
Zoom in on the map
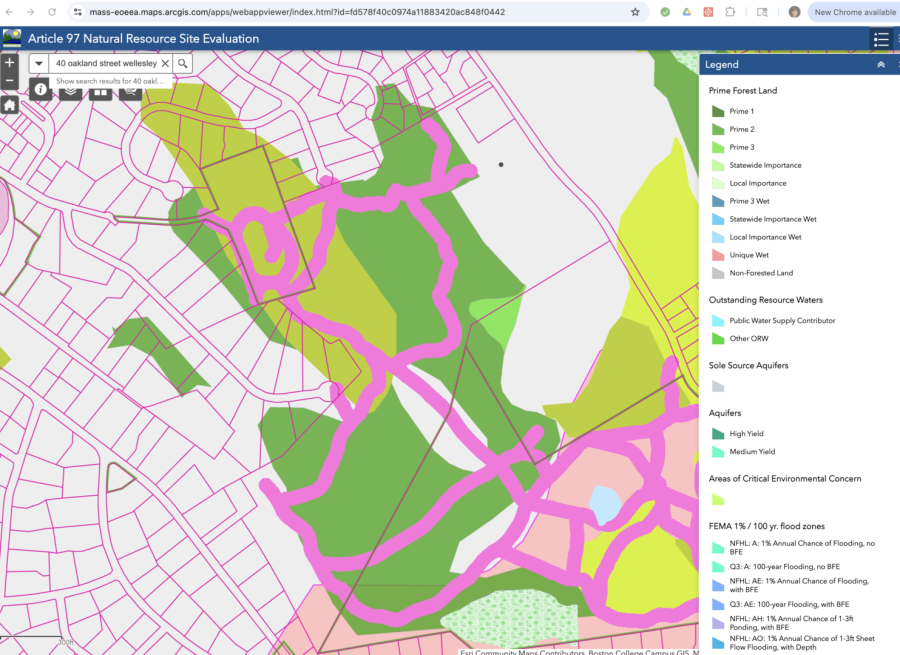[10, 63]
